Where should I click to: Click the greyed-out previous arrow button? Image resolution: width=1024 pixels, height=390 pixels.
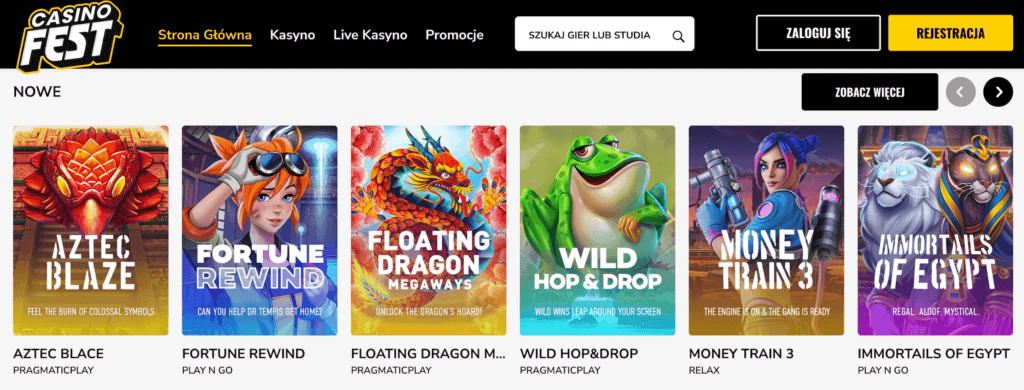pyautogui.click(x=960, y=92)
